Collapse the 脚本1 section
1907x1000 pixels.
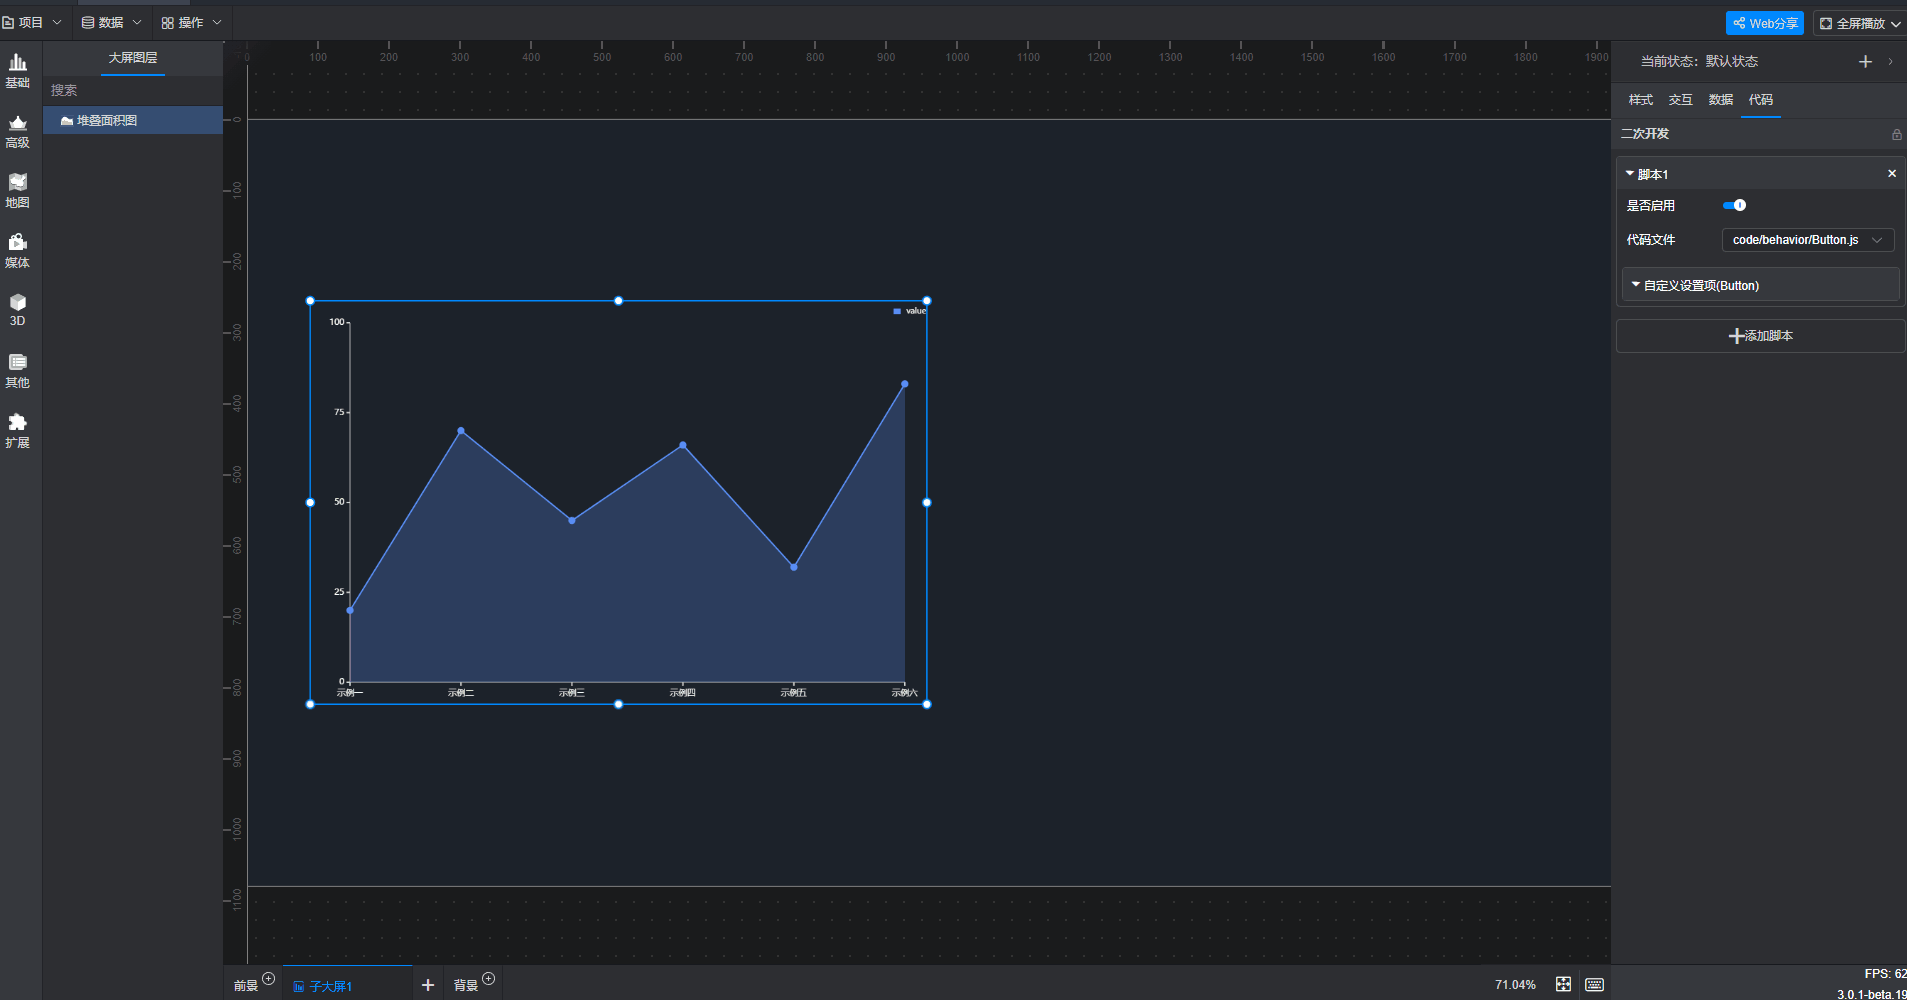tap(1630, 174)
